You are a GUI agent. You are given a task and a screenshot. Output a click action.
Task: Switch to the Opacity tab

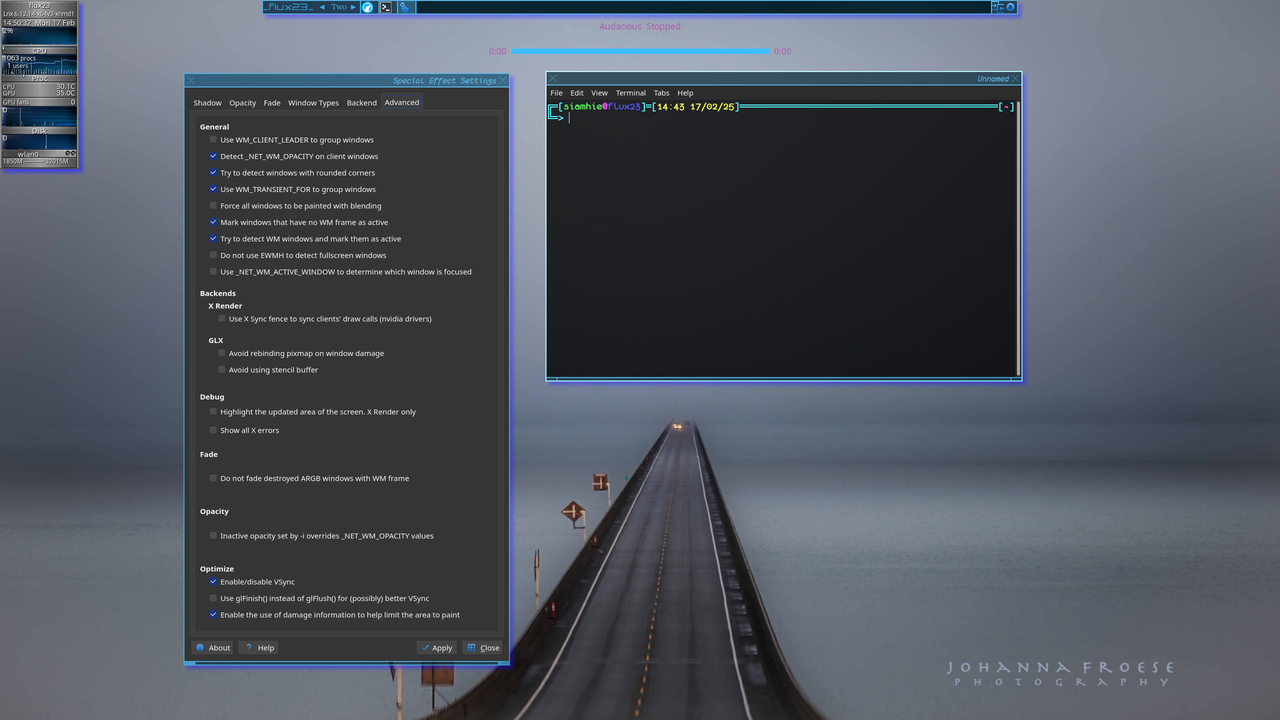click(242, 102)
